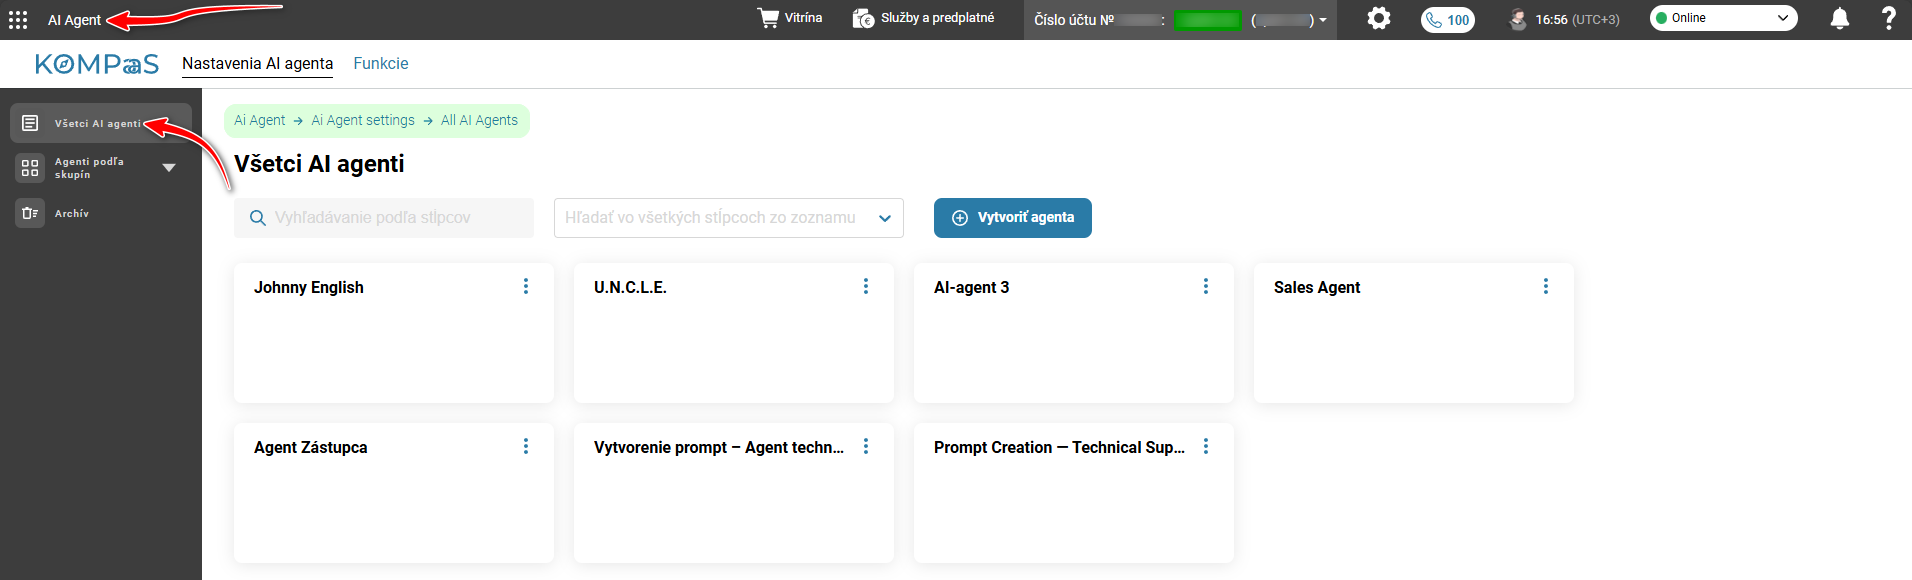Open the Služby a predplatné link
This screenshot has width=1912, height=580.
coord(937,18)
